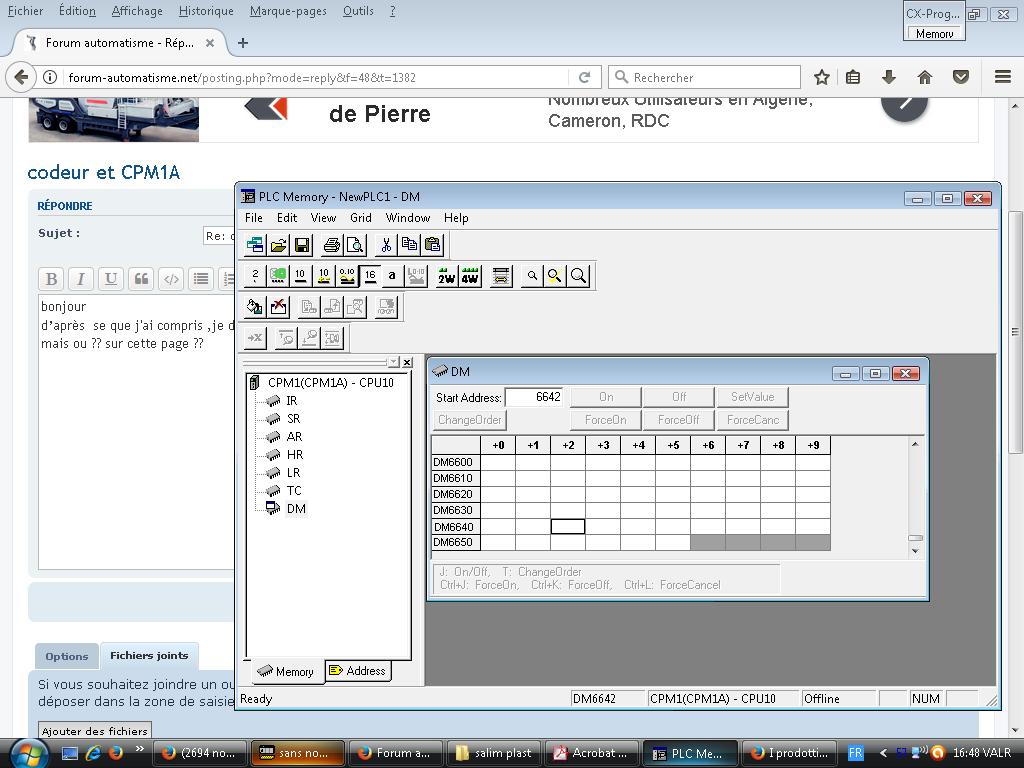Viewport: 1024px width, 768px height.
Task: Open the DM memory area in tree
Action: [295, 509]
